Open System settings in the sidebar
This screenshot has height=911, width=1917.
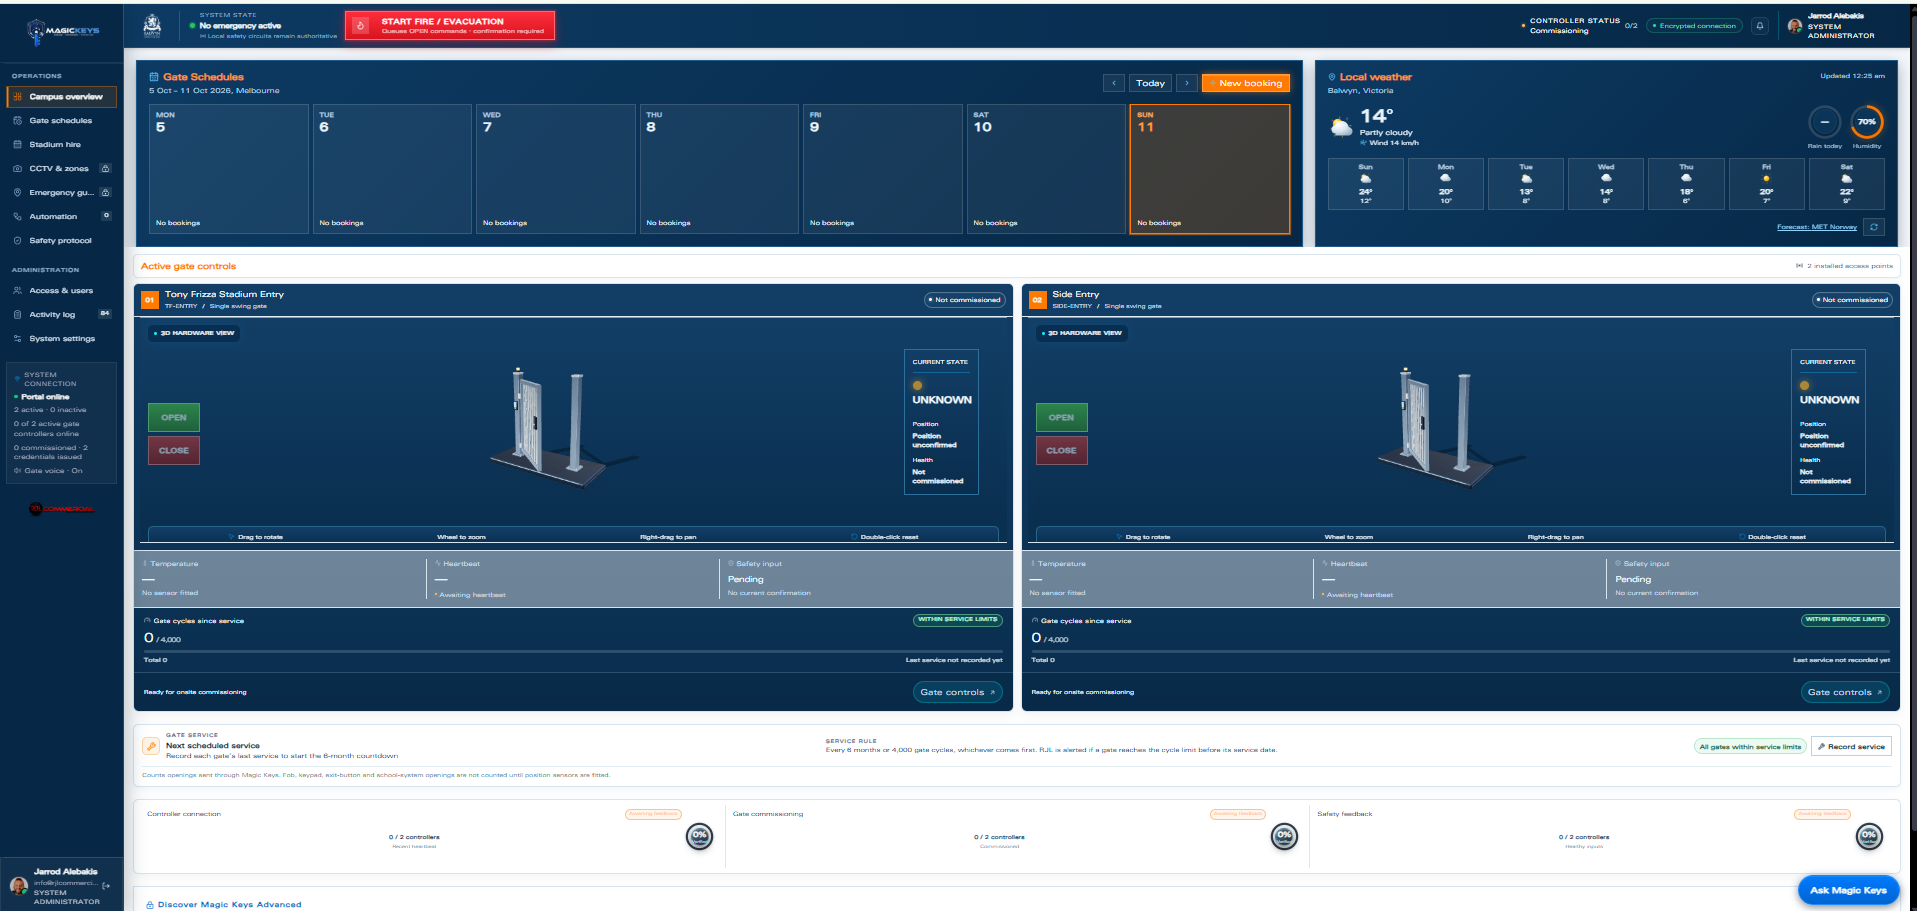(62, 339)
